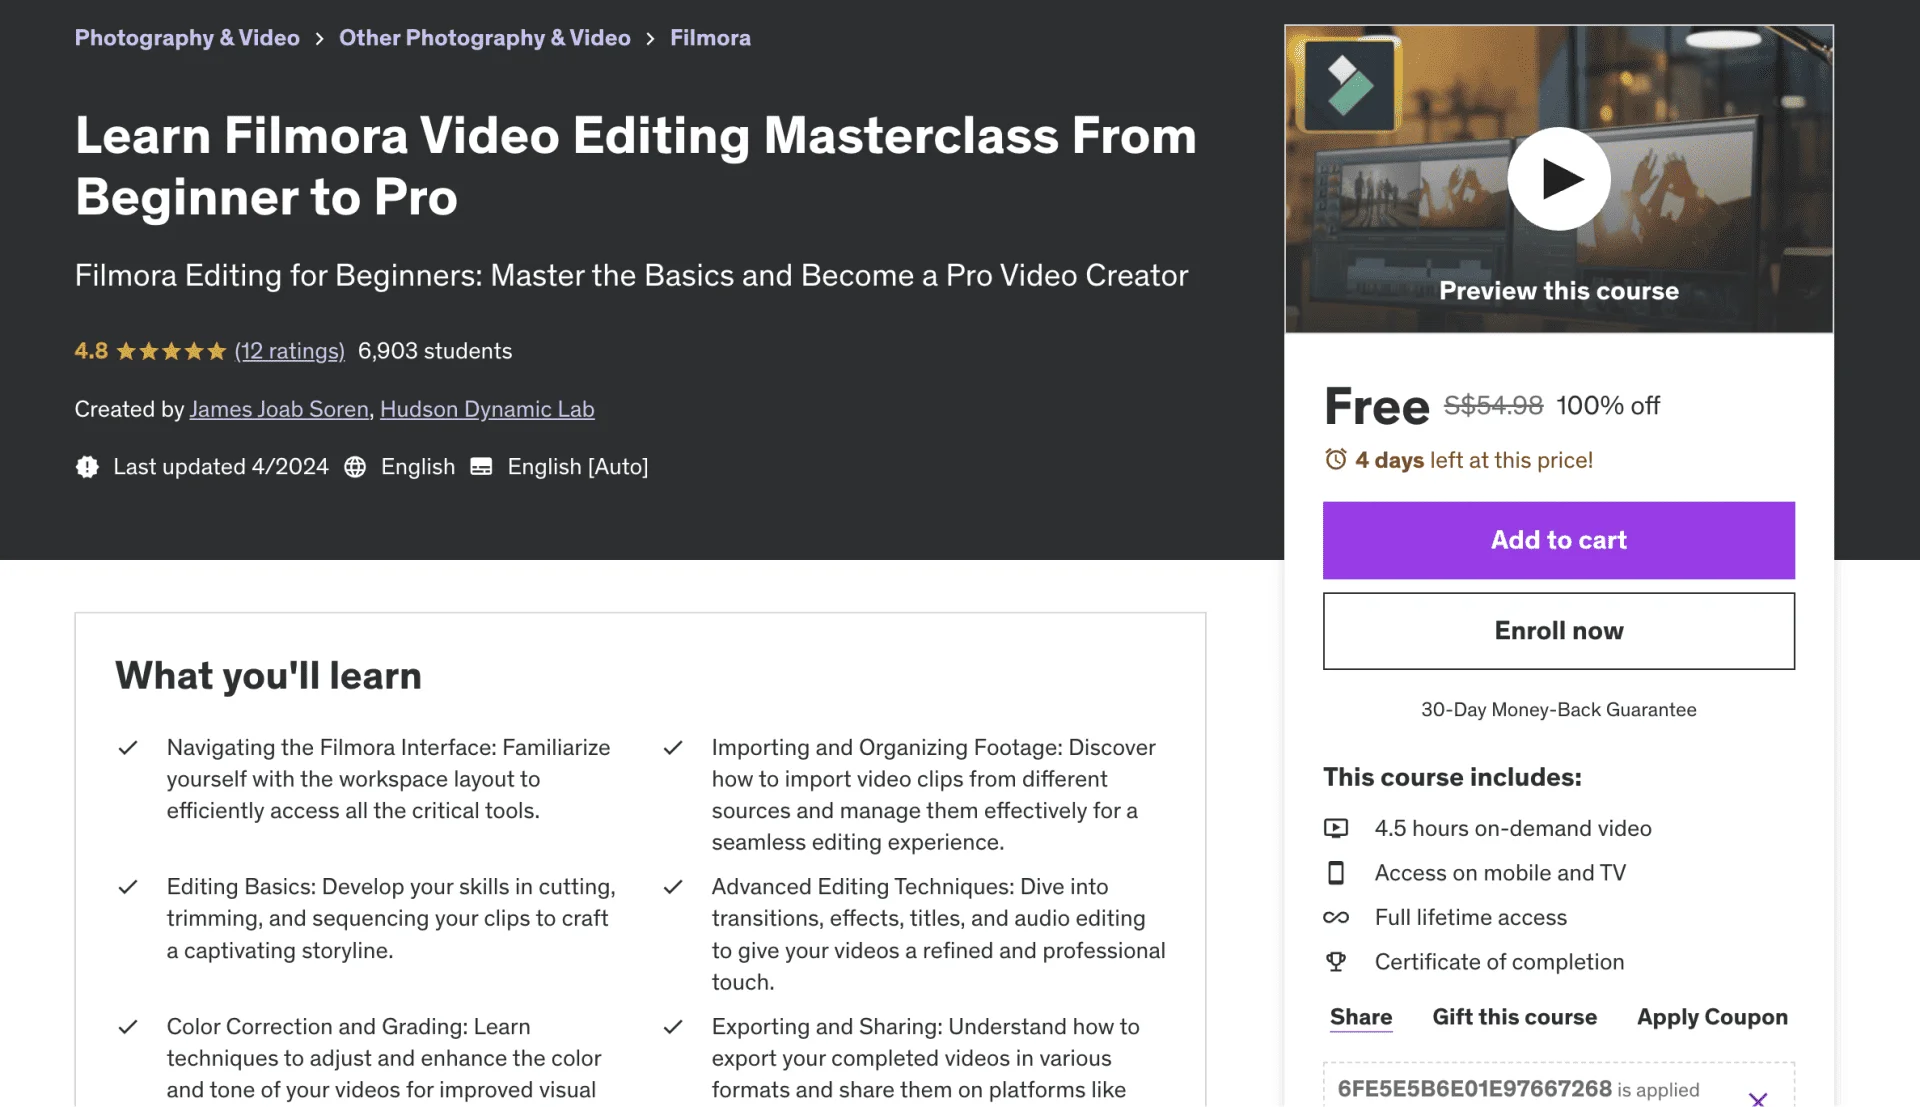Add the course to cart
1920x1107 pixels.
click(1558, 540)
